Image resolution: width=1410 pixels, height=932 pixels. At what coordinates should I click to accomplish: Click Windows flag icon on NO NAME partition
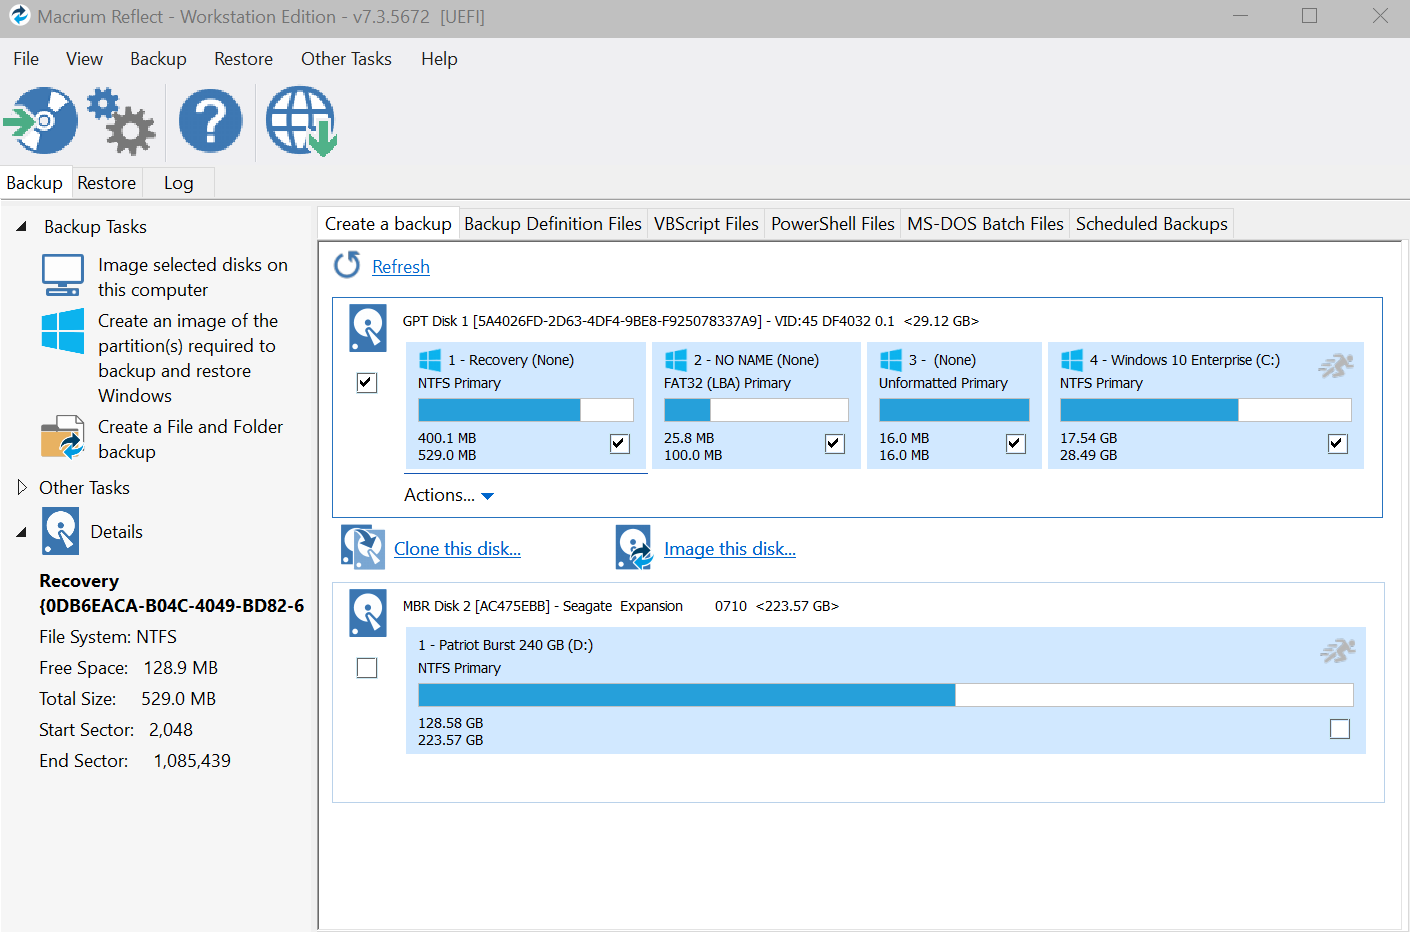click(x=676, y=360)
